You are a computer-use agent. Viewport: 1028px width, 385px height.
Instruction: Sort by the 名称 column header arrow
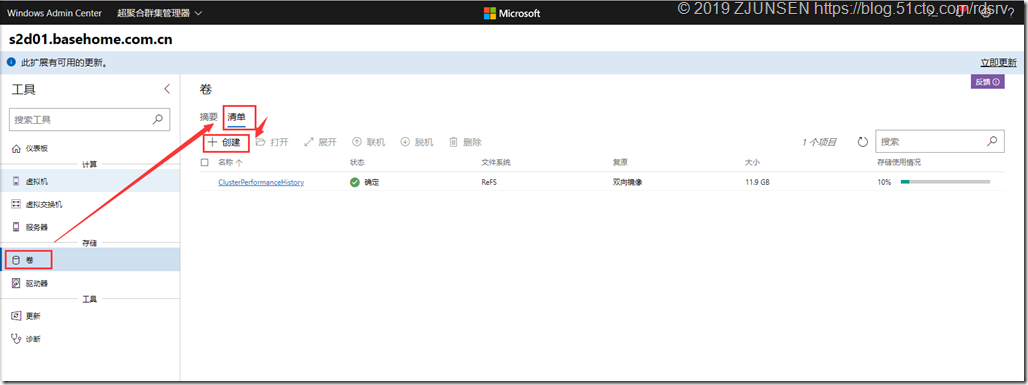pos(239,162)
